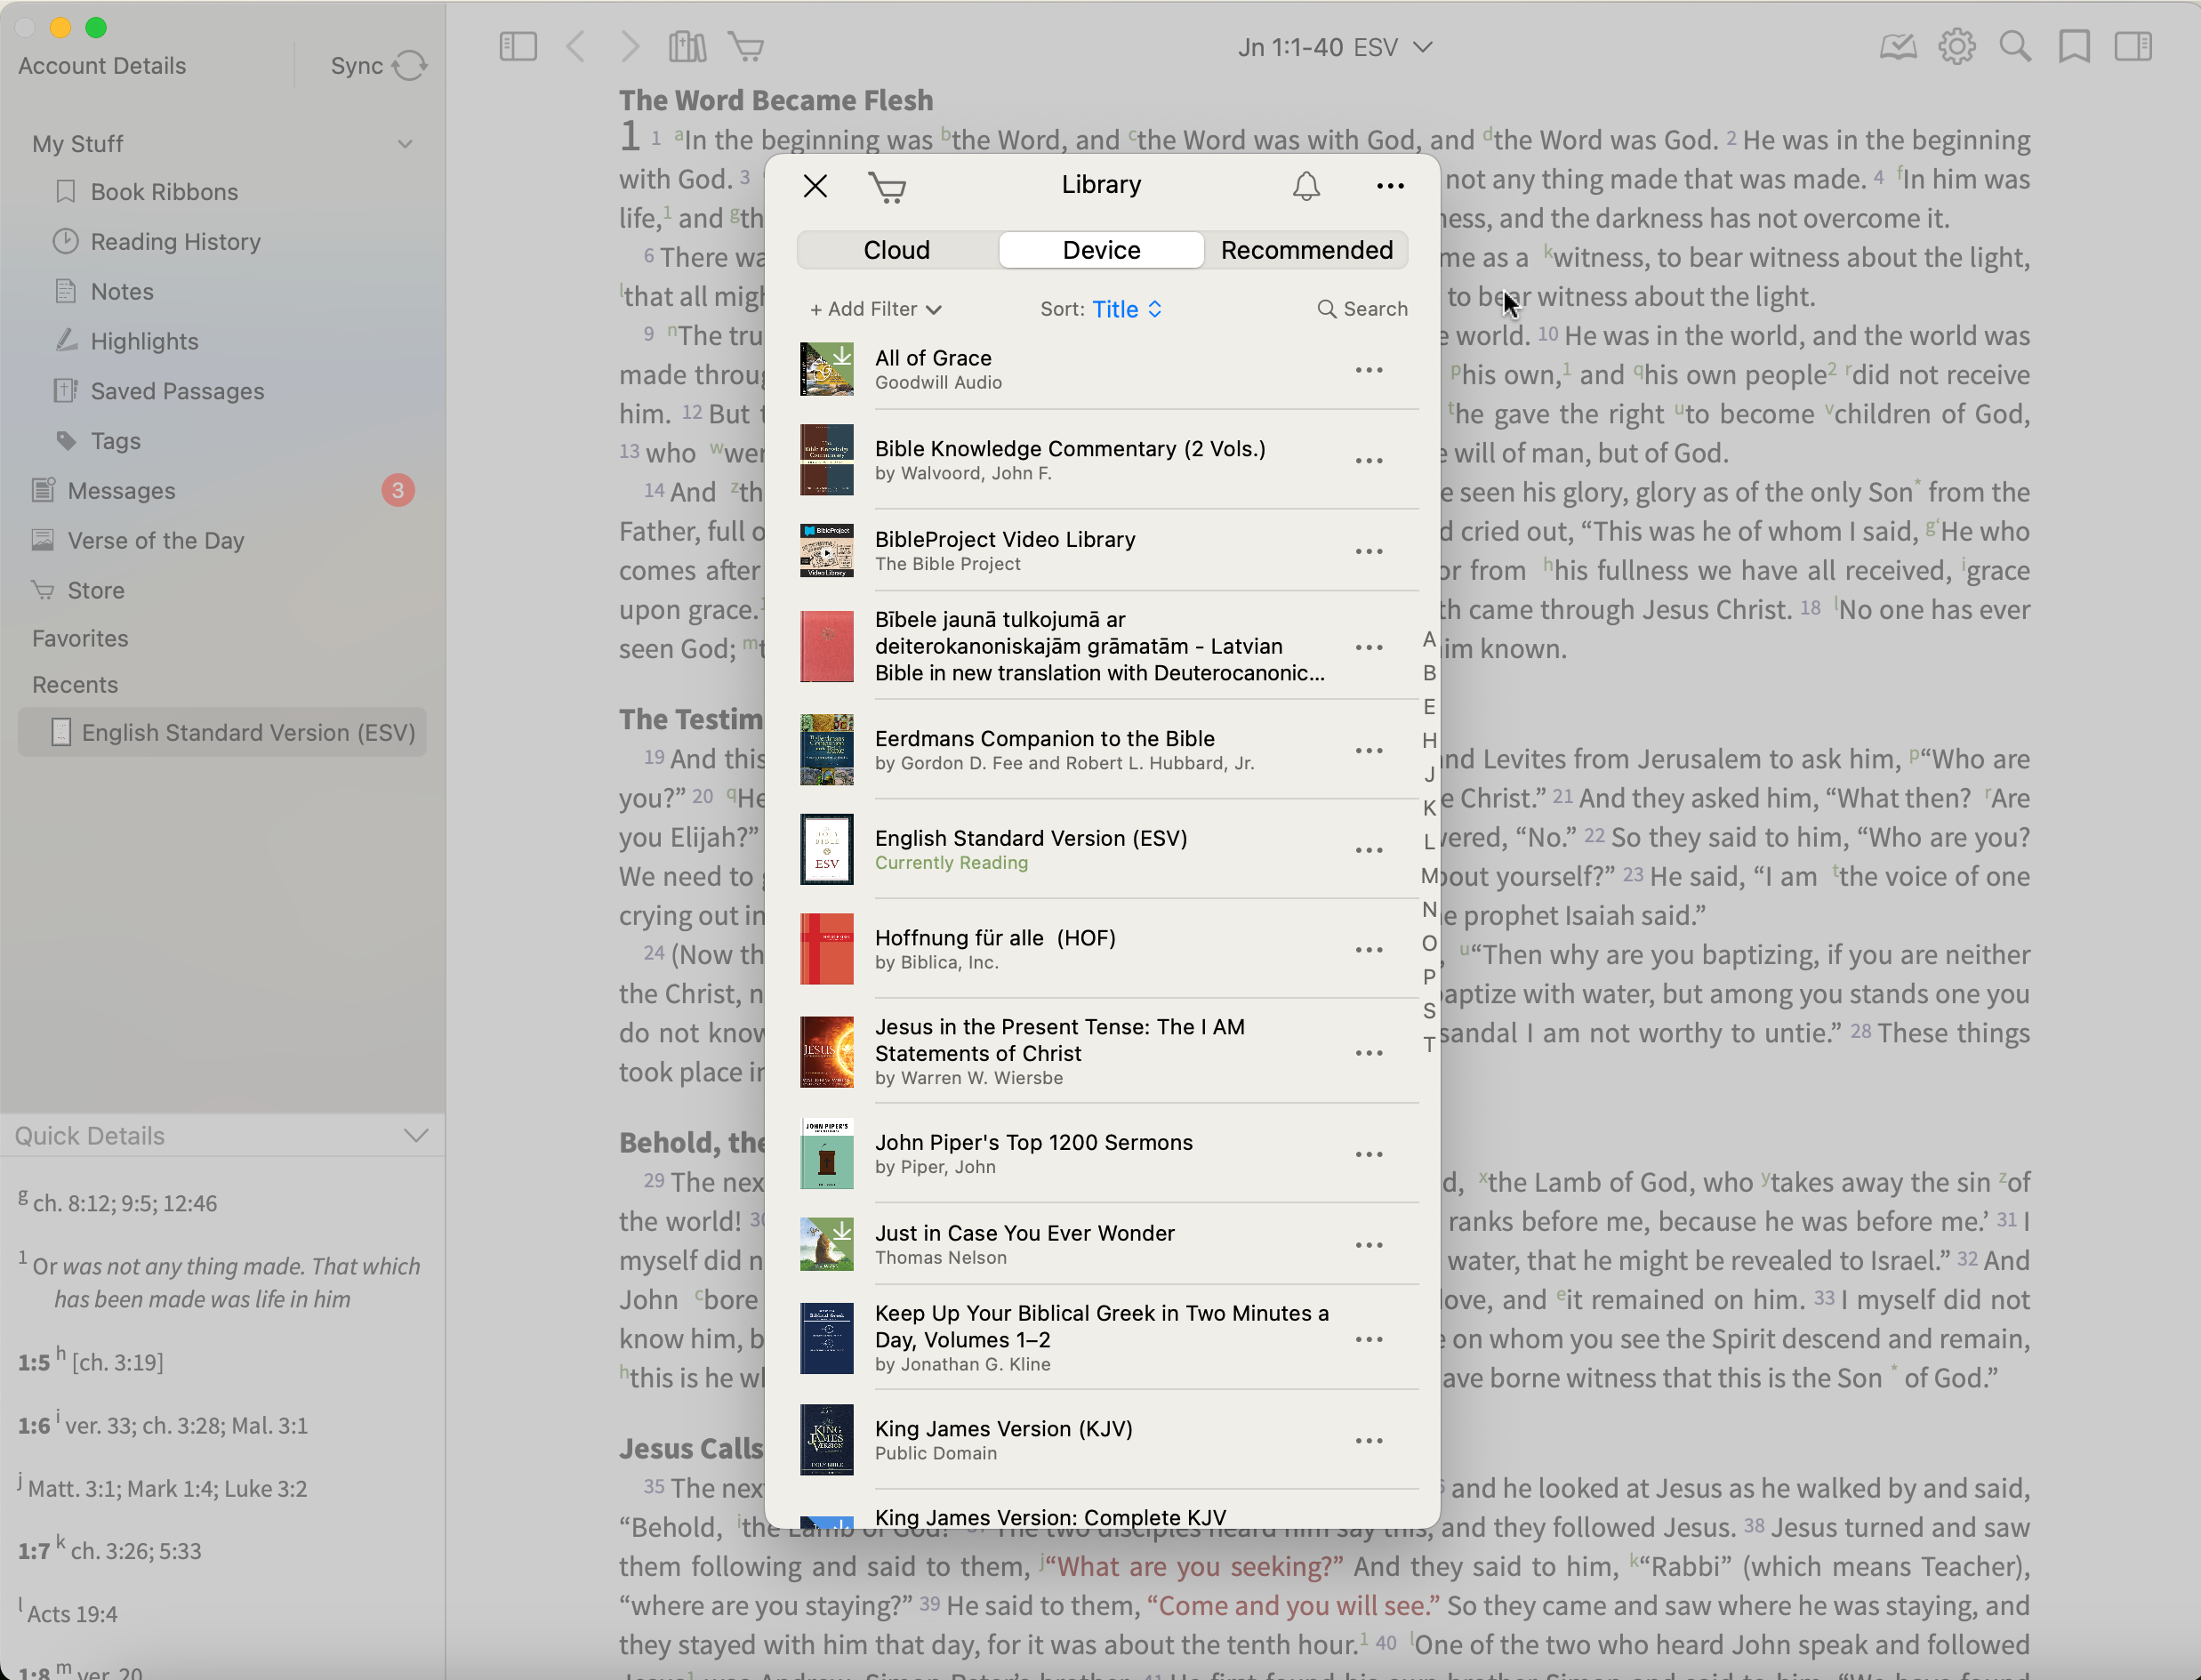Click Account Details in sidebar
Image resolution: width=2201 pixels, height=1680 pixels.
[102, 66]
